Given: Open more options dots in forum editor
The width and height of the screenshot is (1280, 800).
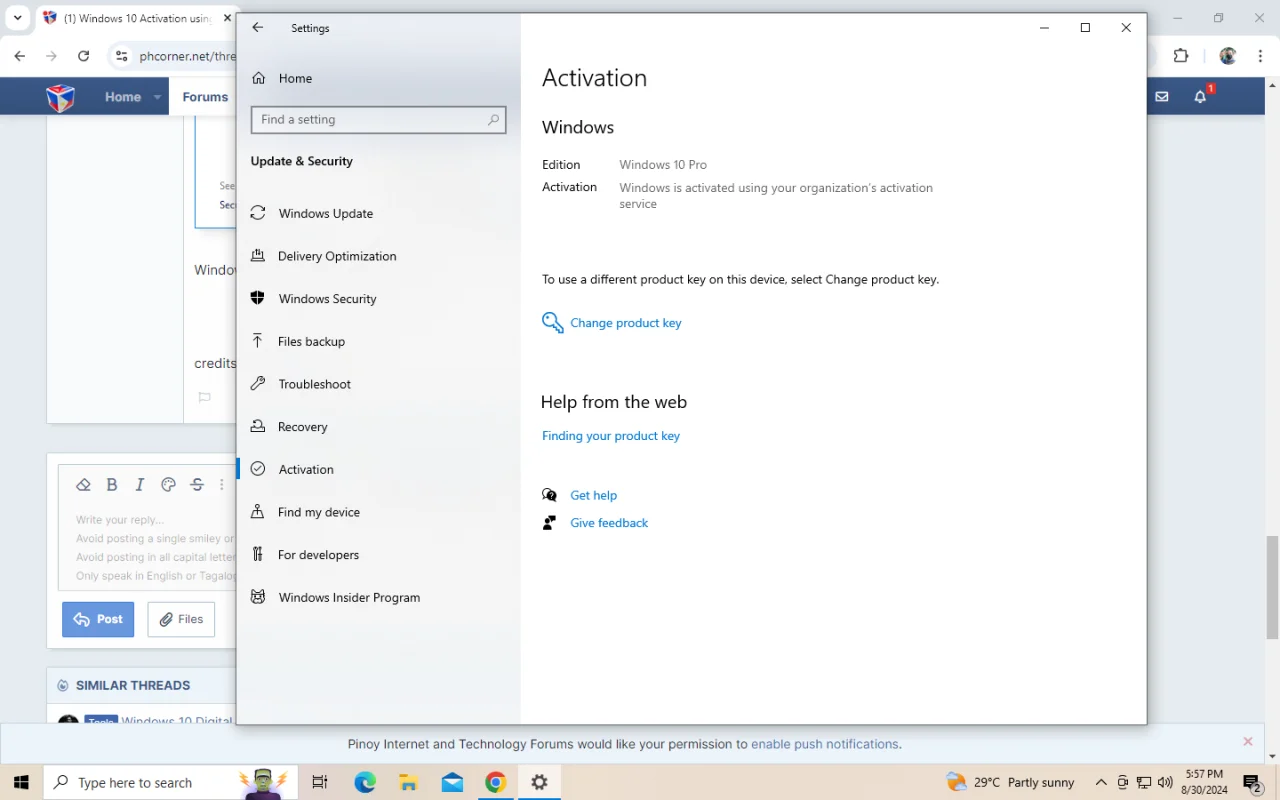Looking at the screenshot, I should point(222,485).
